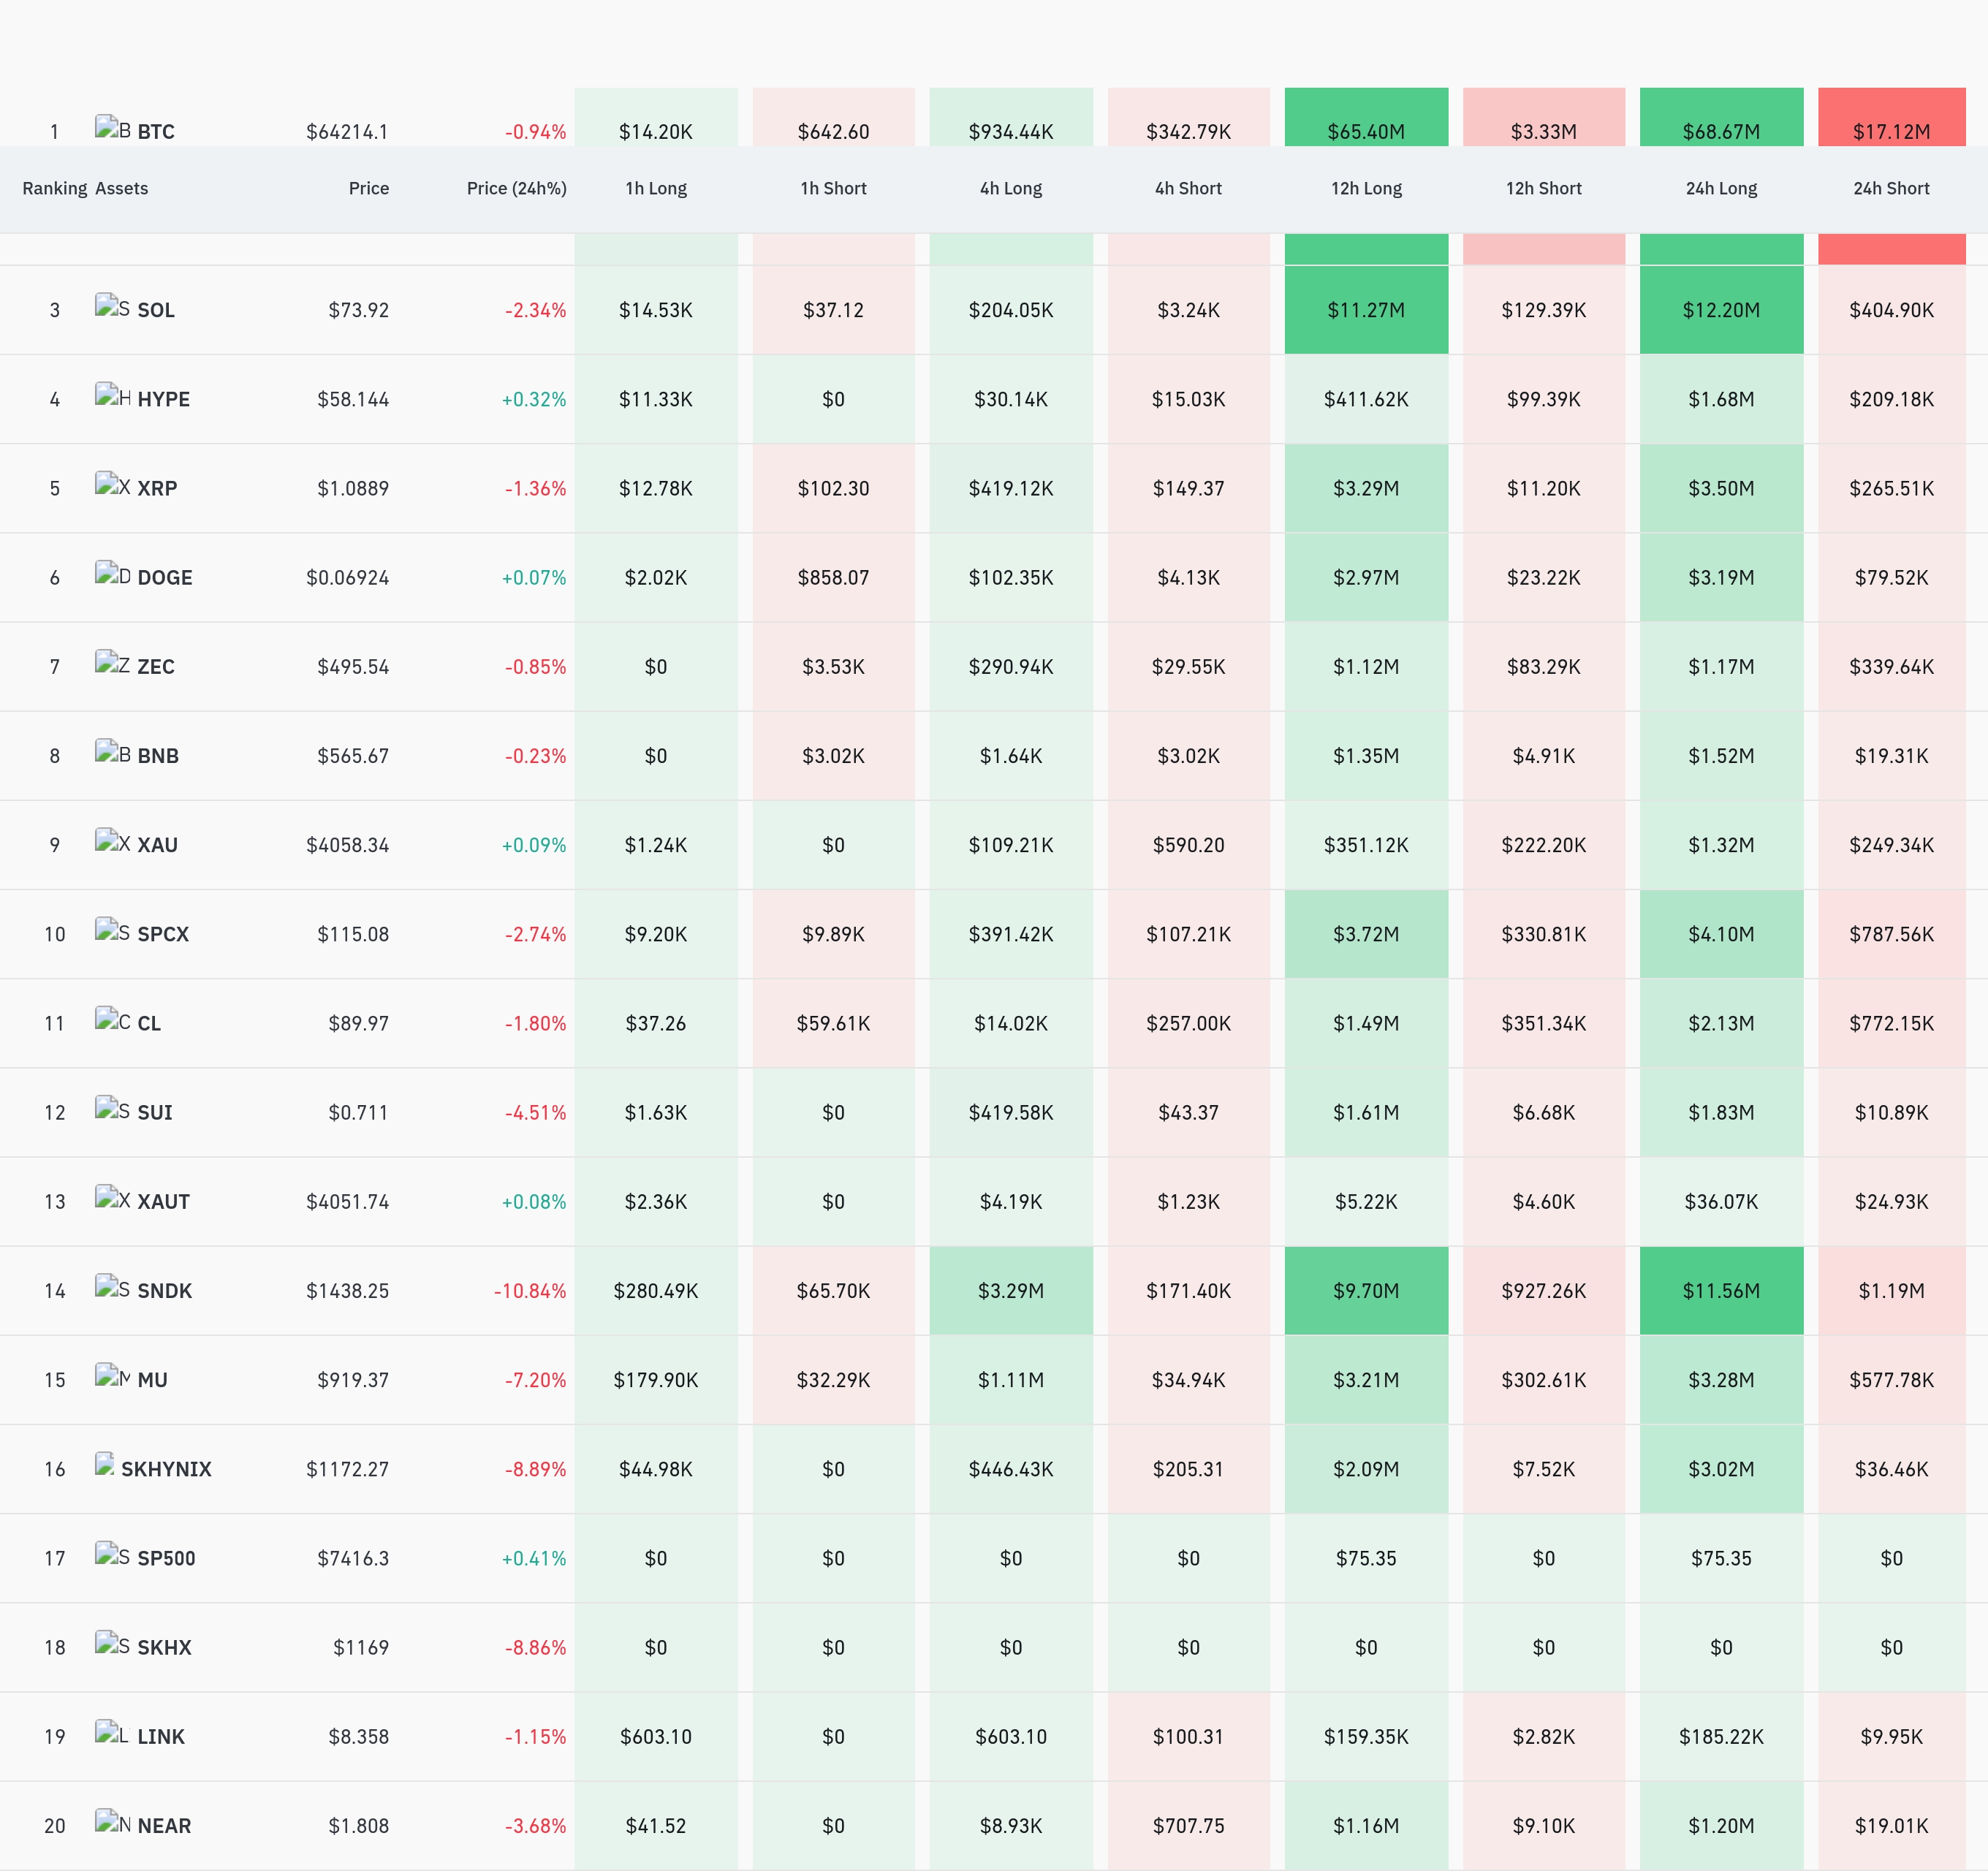Select SOL 24h Long cell $12.20M
This screenshot has width=1988, height=1871.
(1721, 310)
